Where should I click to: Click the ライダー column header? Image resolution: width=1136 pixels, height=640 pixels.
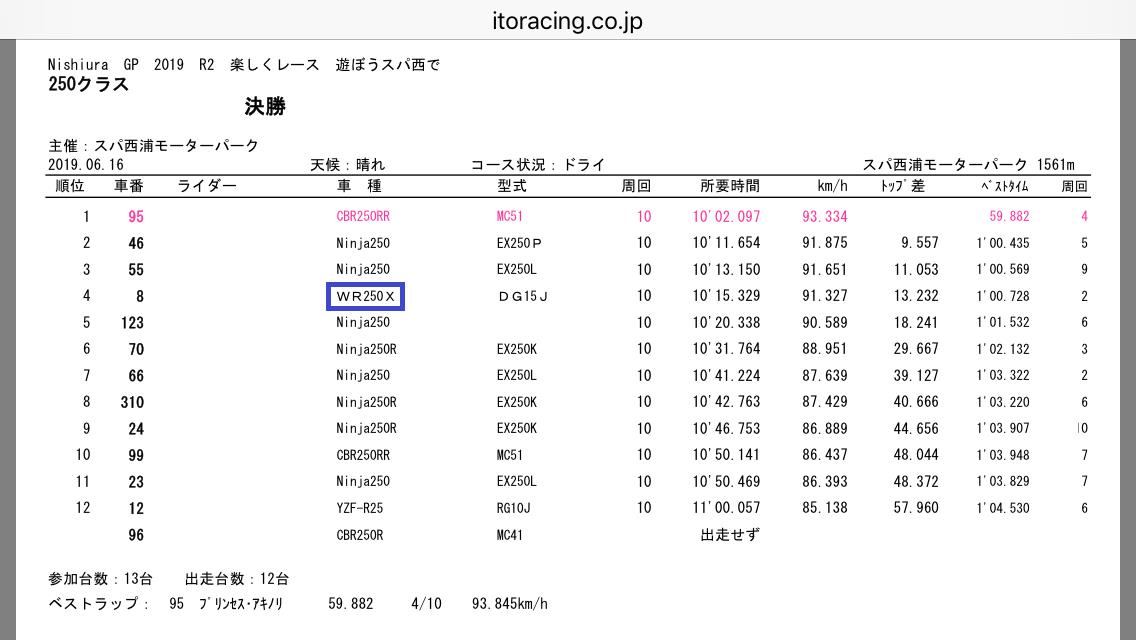tap(207, 186)
